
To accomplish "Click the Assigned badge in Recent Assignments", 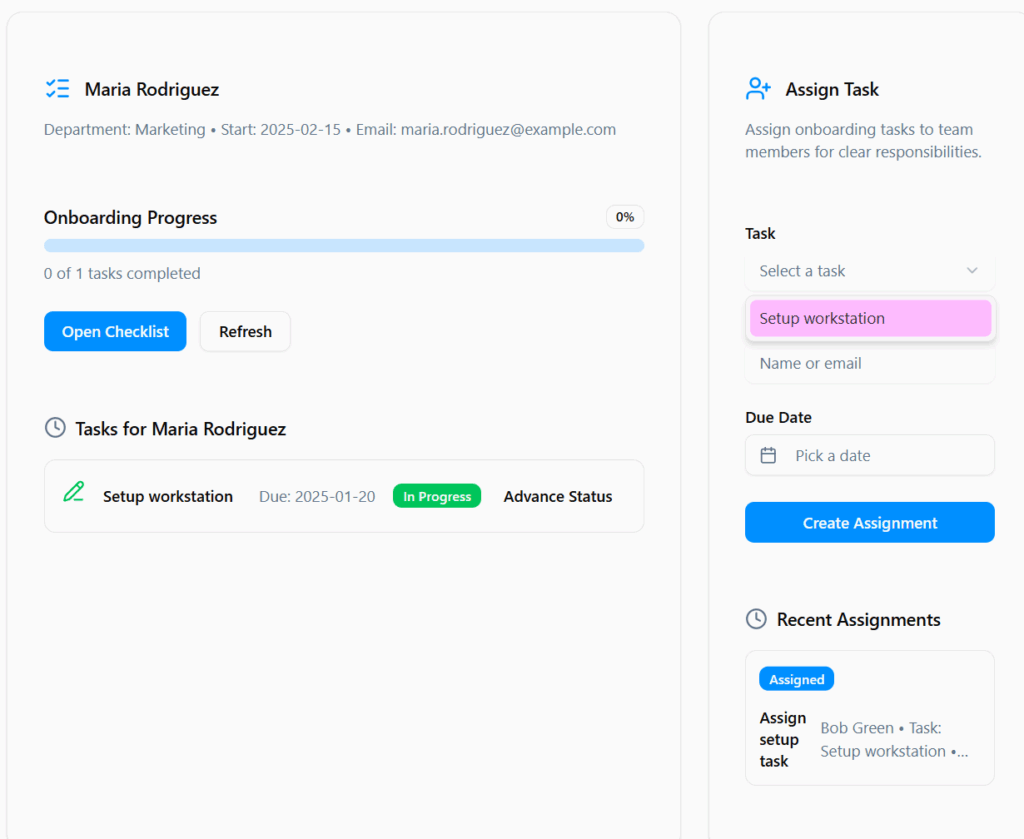I will [796, 679].
